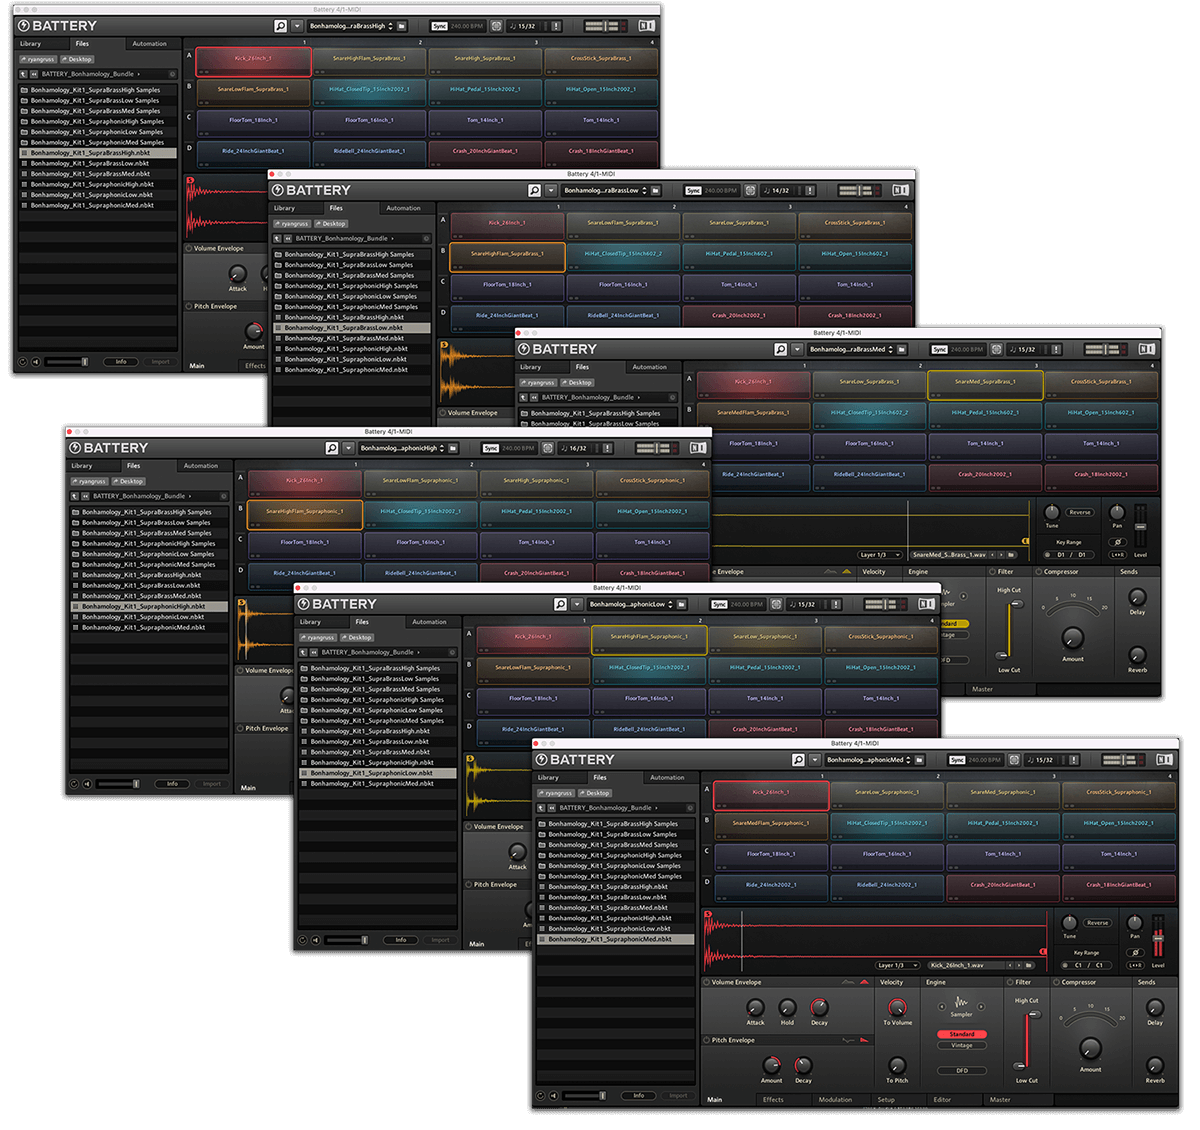
Task: Toggle the Pitch Envelope power button in SupraphonicMed window
Action: coord(706,1040)
